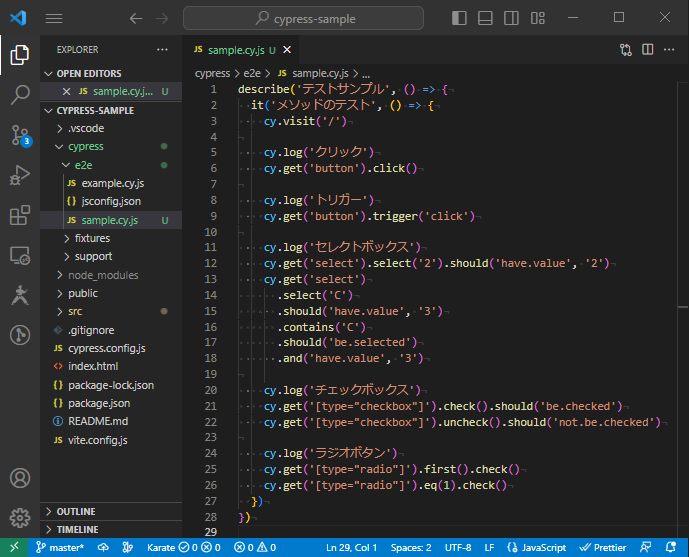Open Remote Explorer in activity bar
Screen dimensions: 689x557
click(x=20, y=255)
